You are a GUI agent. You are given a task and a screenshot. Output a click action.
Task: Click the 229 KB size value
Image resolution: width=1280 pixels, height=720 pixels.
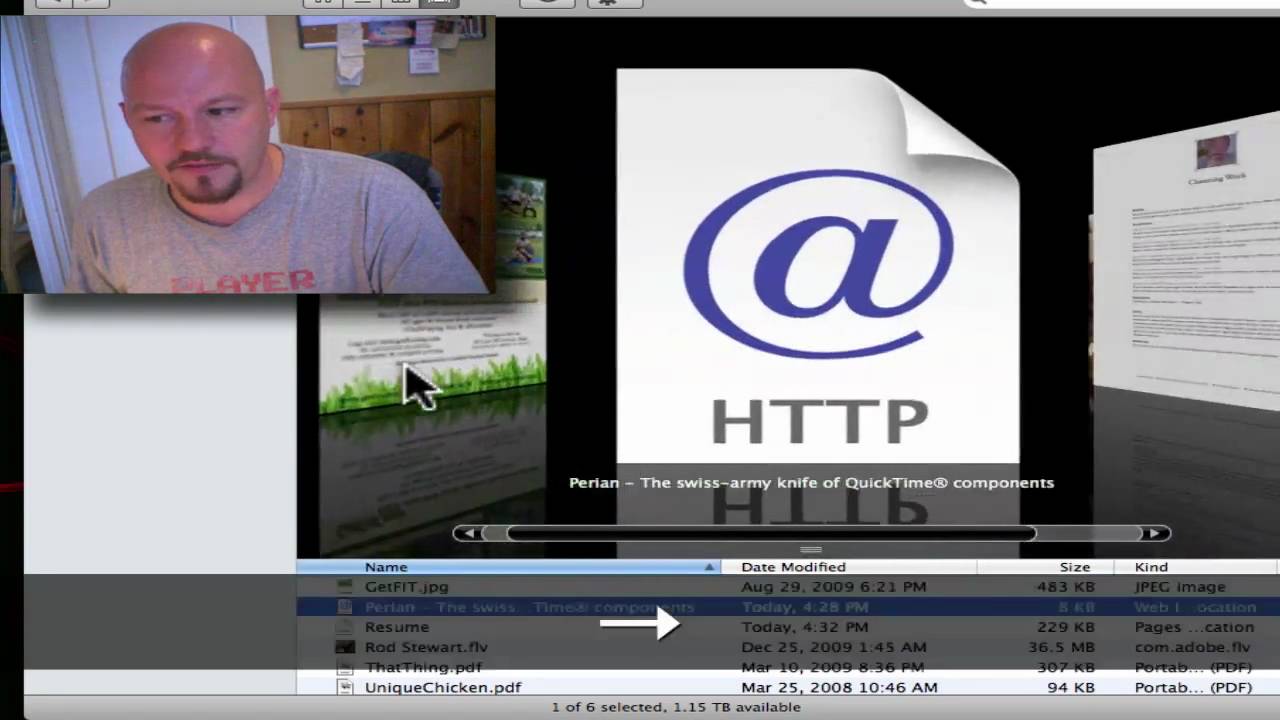pyautogui.click(x=1068, y=627)
